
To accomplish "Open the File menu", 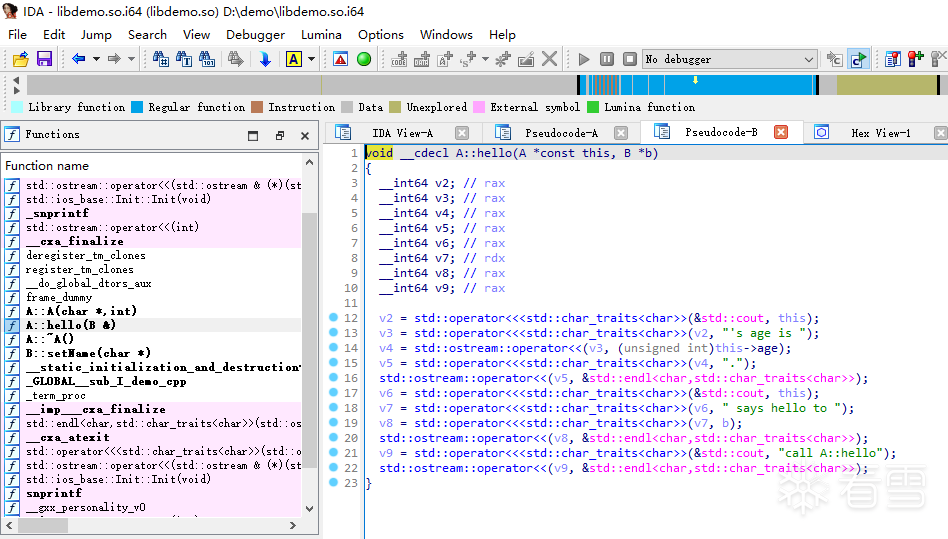I will tap(17, 34).
